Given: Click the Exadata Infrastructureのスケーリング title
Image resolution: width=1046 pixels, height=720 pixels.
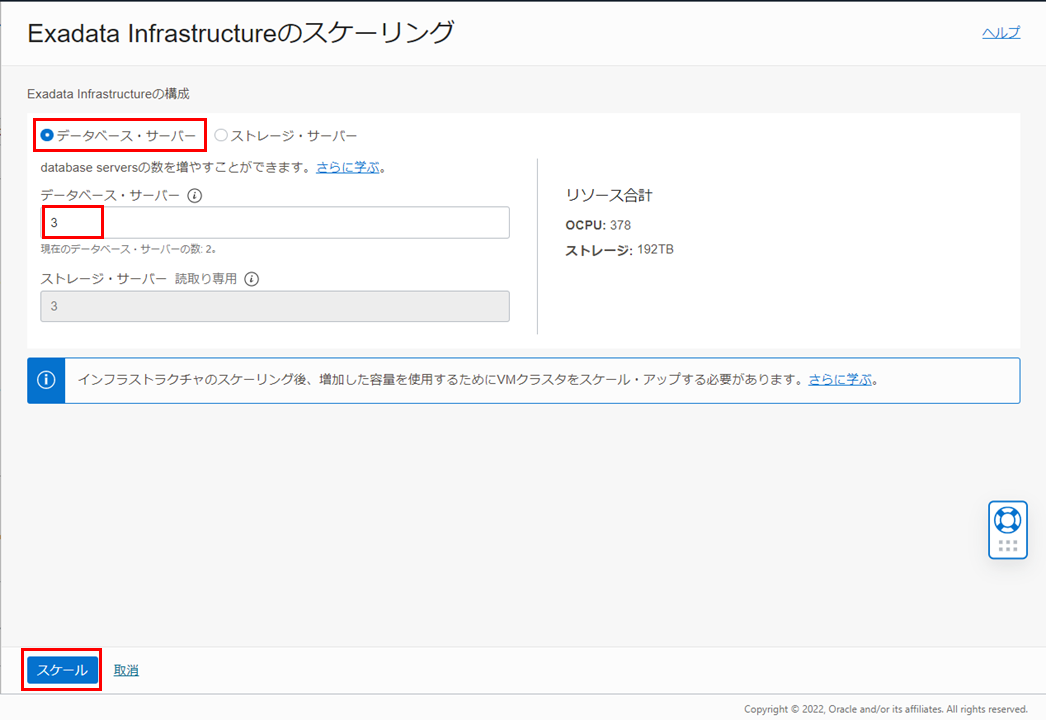Looking at the screenshot, I should tap(240, 33).
